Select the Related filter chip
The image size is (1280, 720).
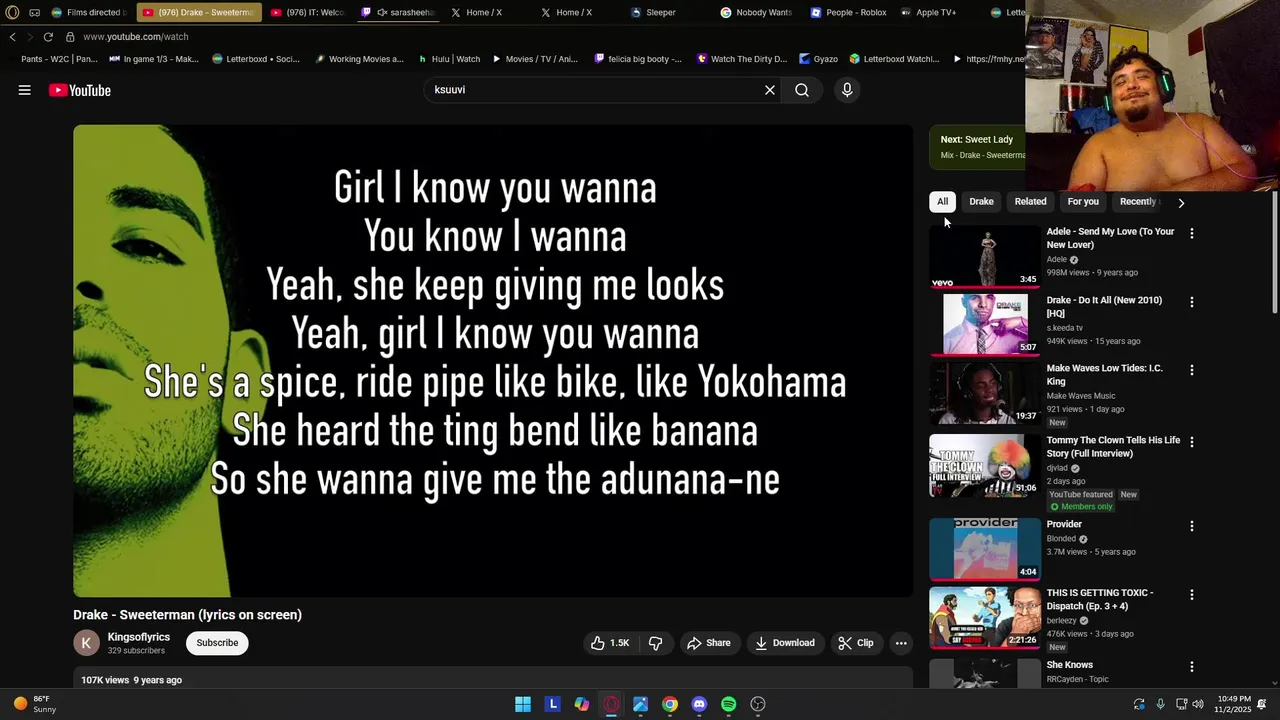tap(1030, 202)
